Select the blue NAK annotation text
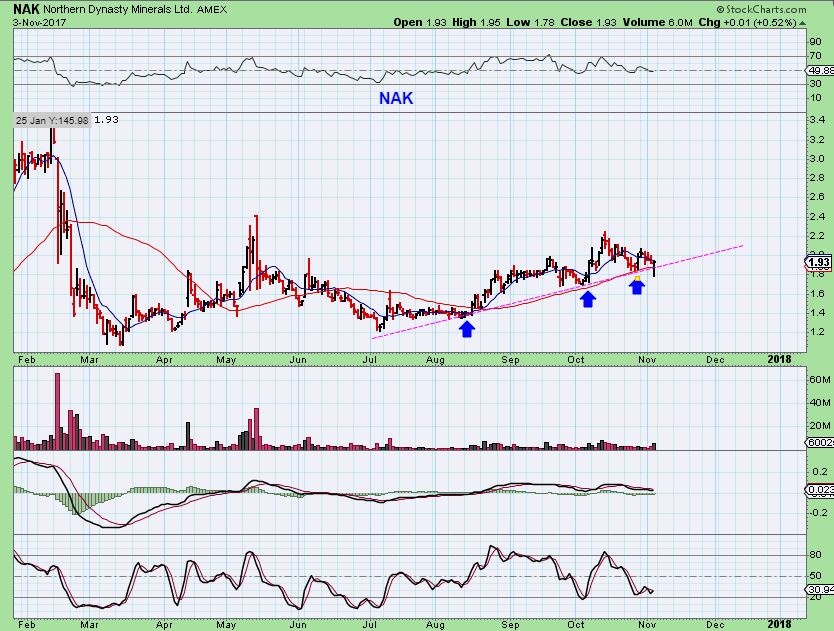 click(395, 98)
